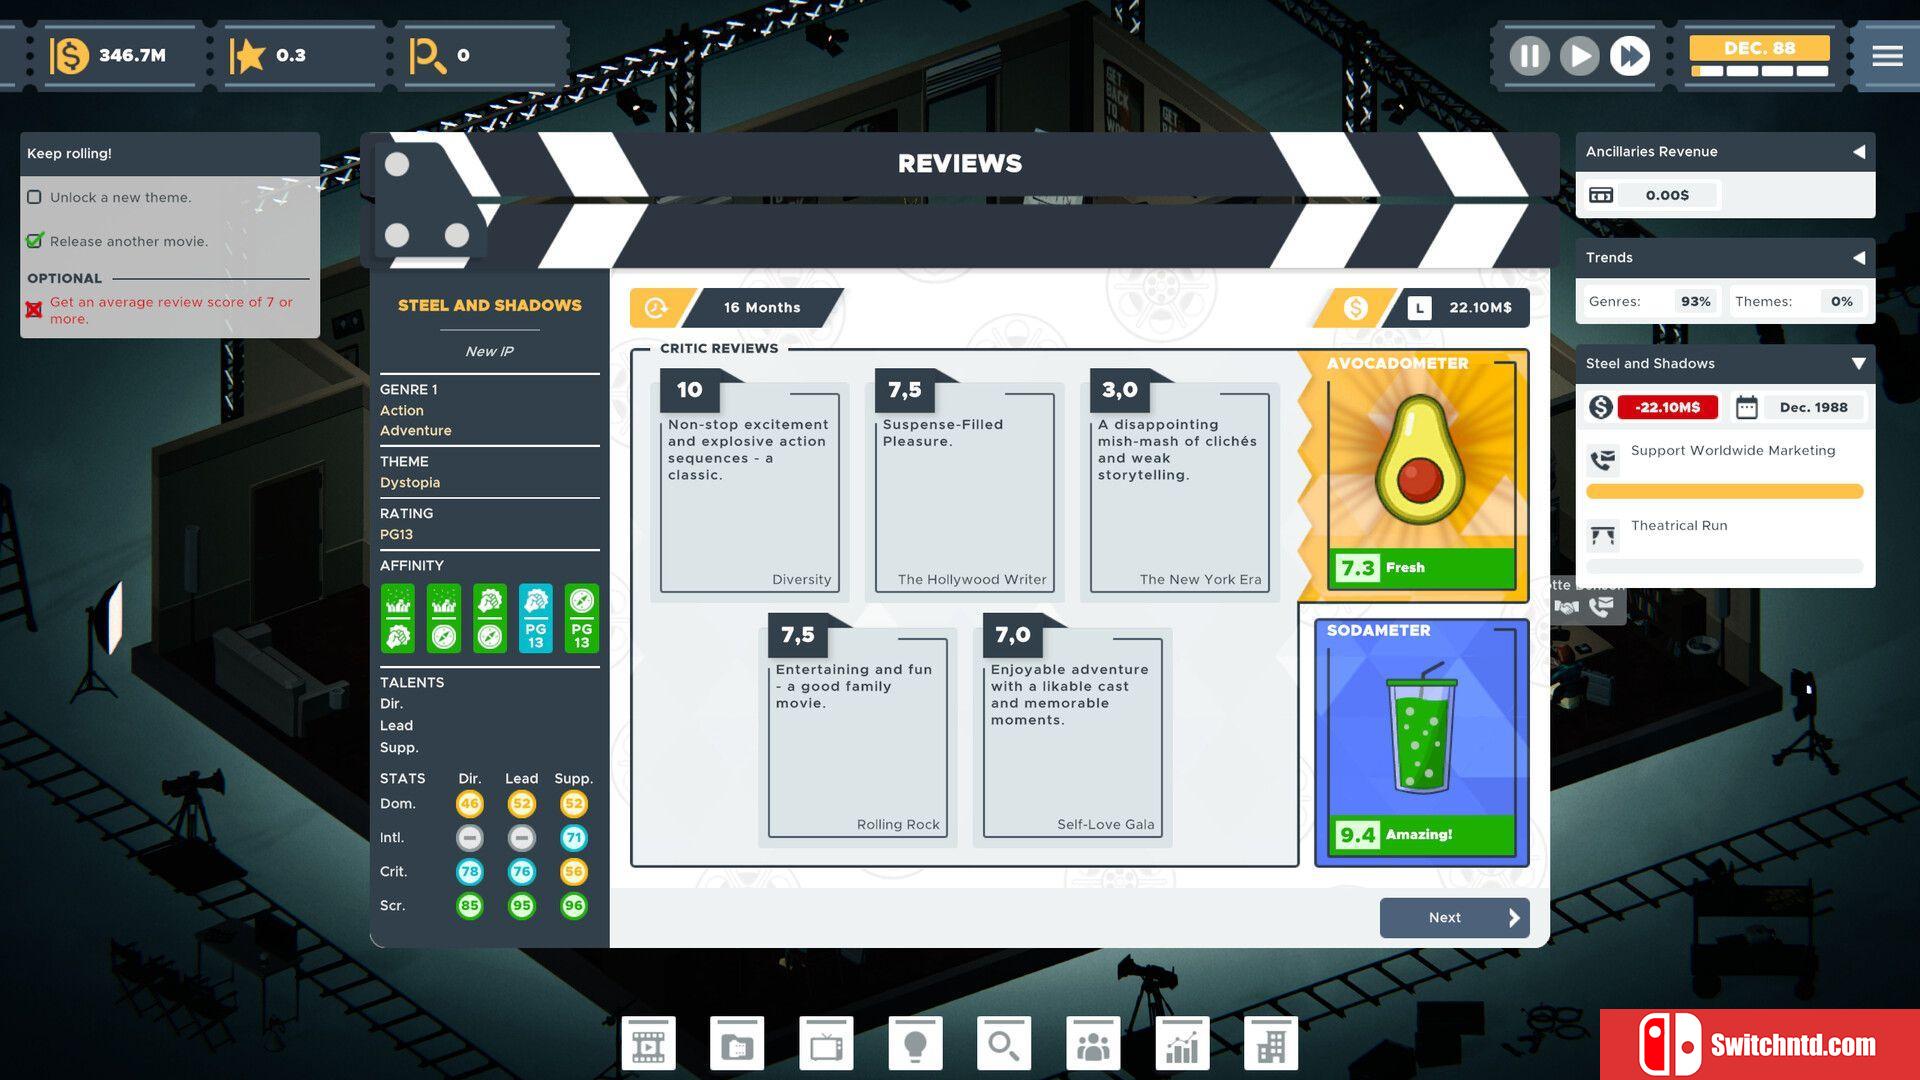Click the Support Worldwide Marketing phone icon
The image size is (1920, 1080).
1603,460
